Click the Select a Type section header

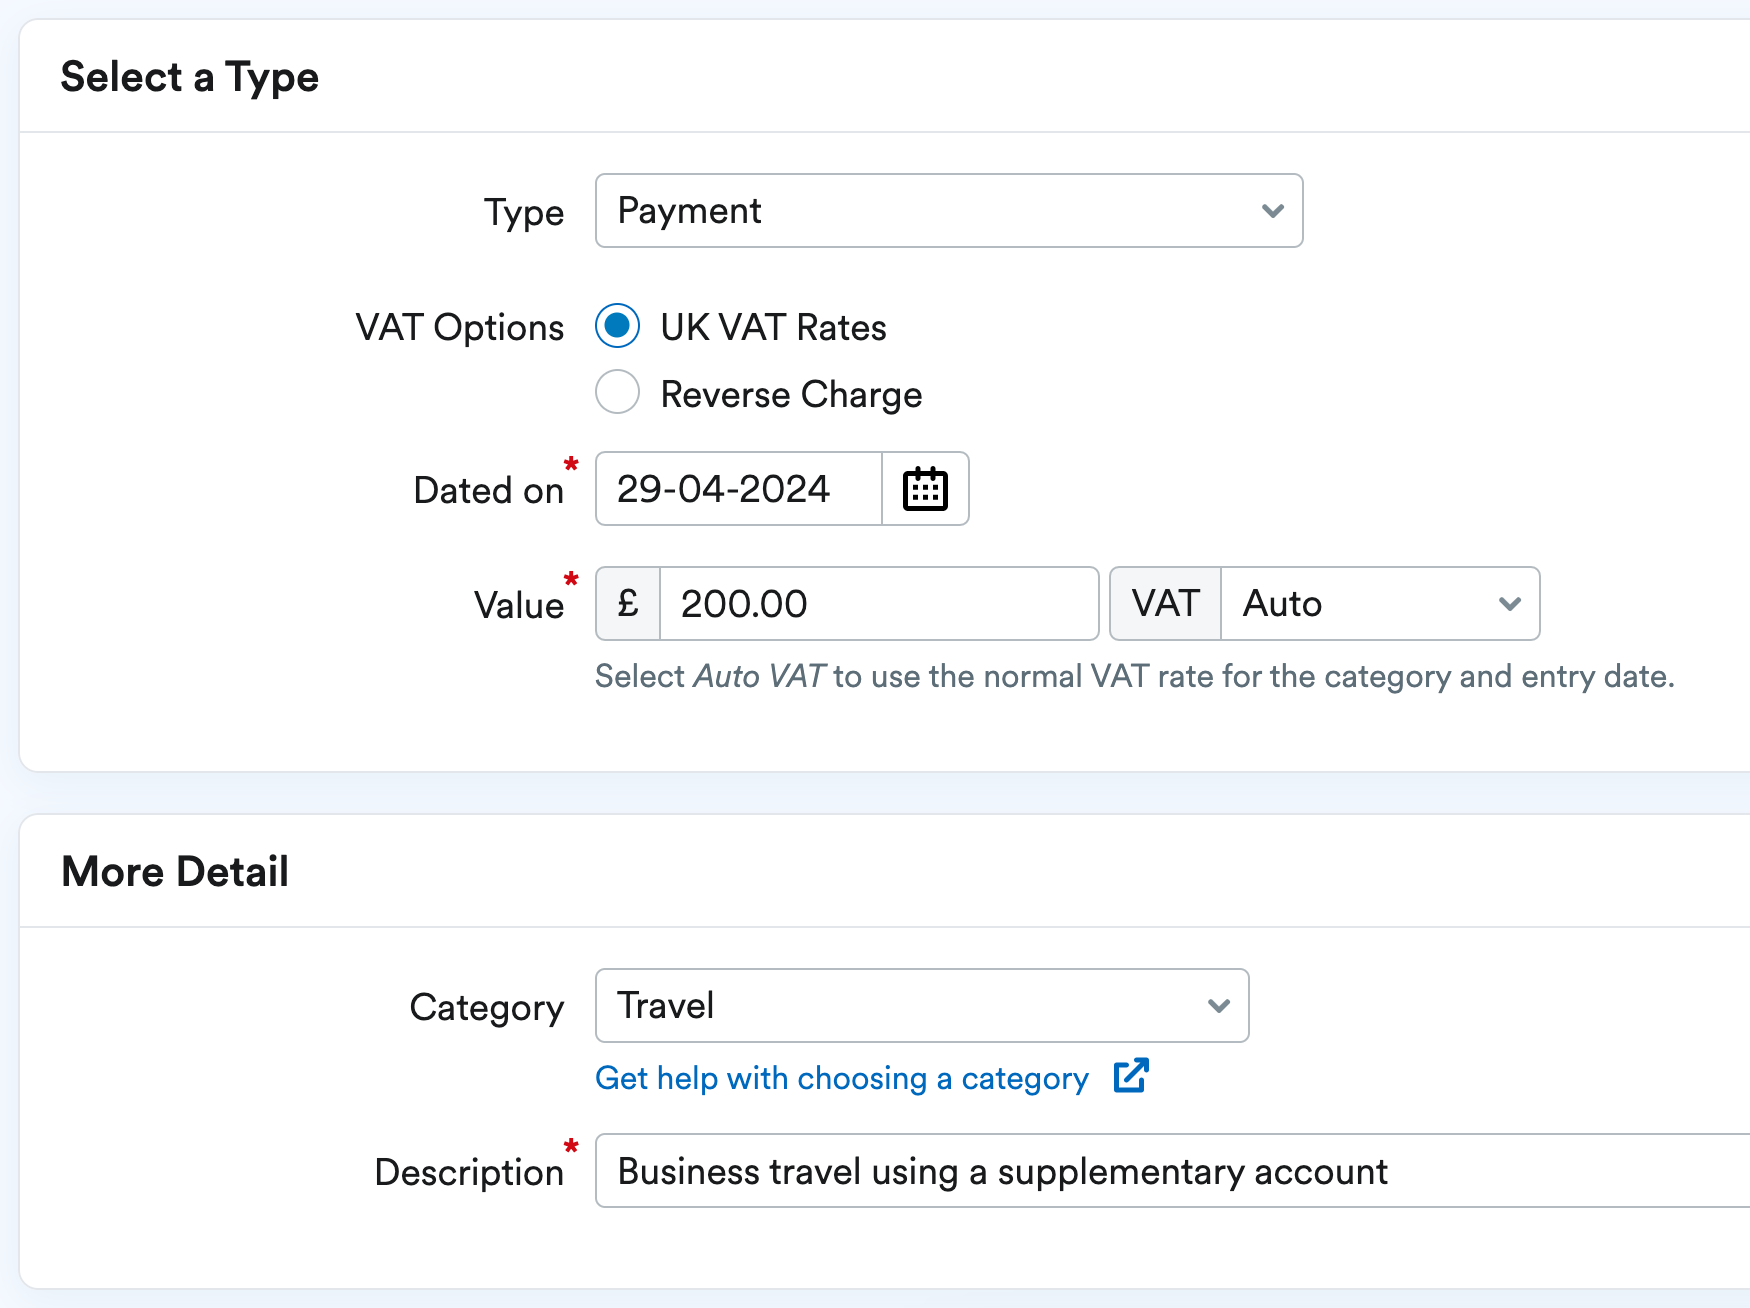coord(190,76)
